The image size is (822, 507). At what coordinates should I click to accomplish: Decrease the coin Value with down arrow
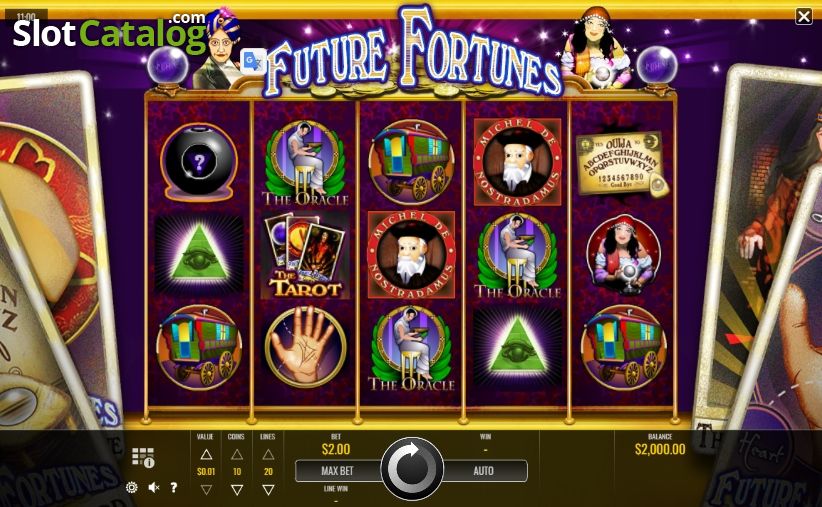[x=206, y=490]
